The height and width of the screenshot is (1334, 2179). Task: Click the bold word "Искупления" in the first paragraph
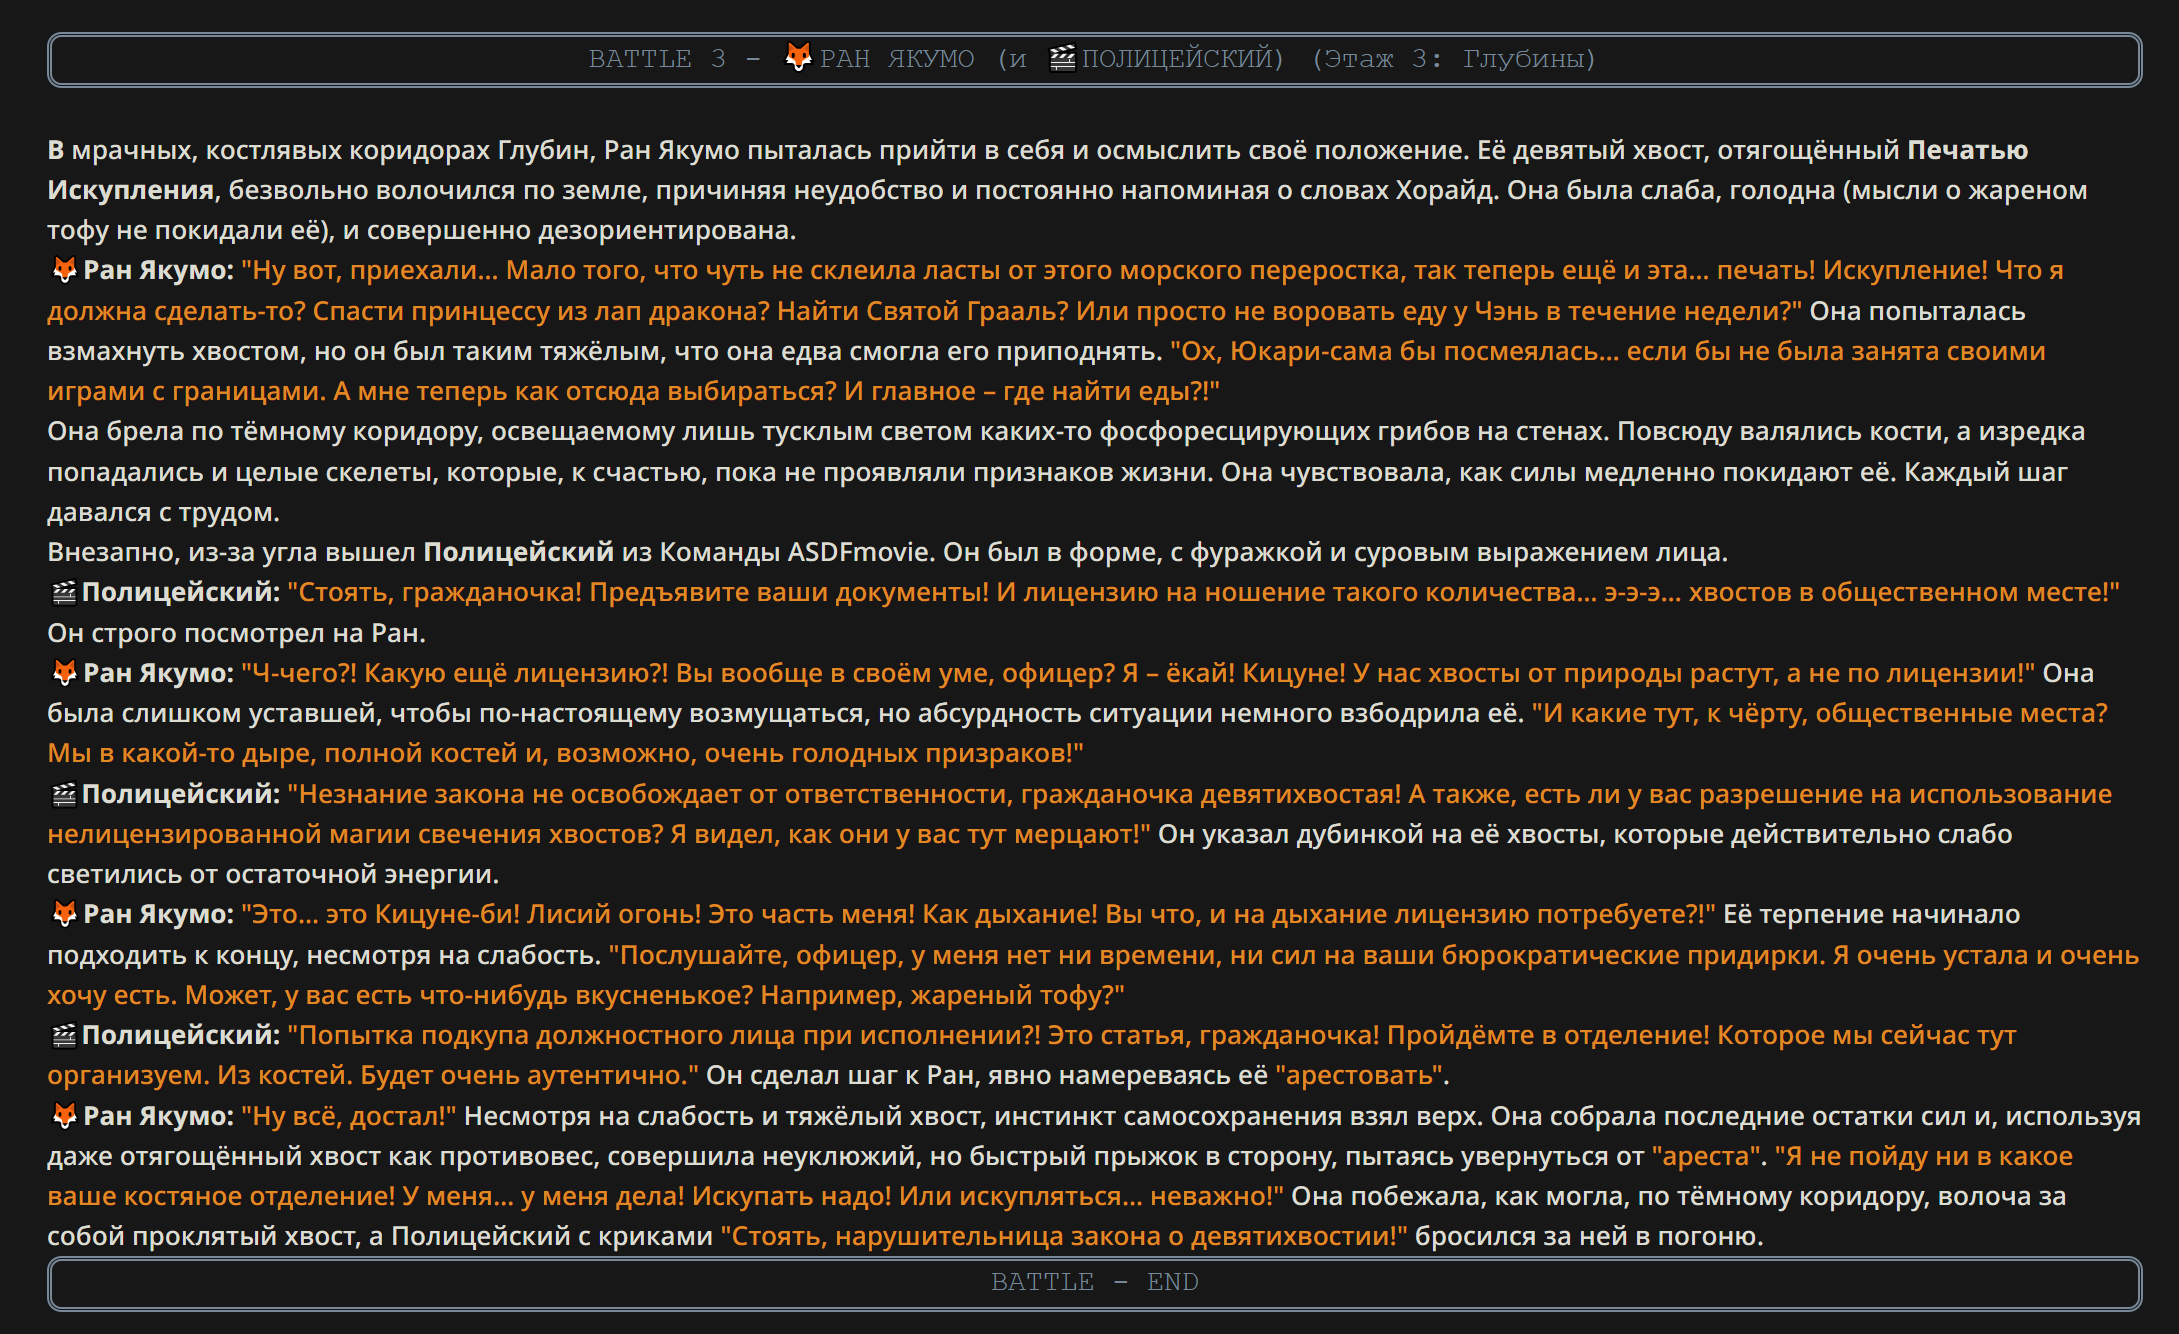pyautogui.click(x=130, y=190)
